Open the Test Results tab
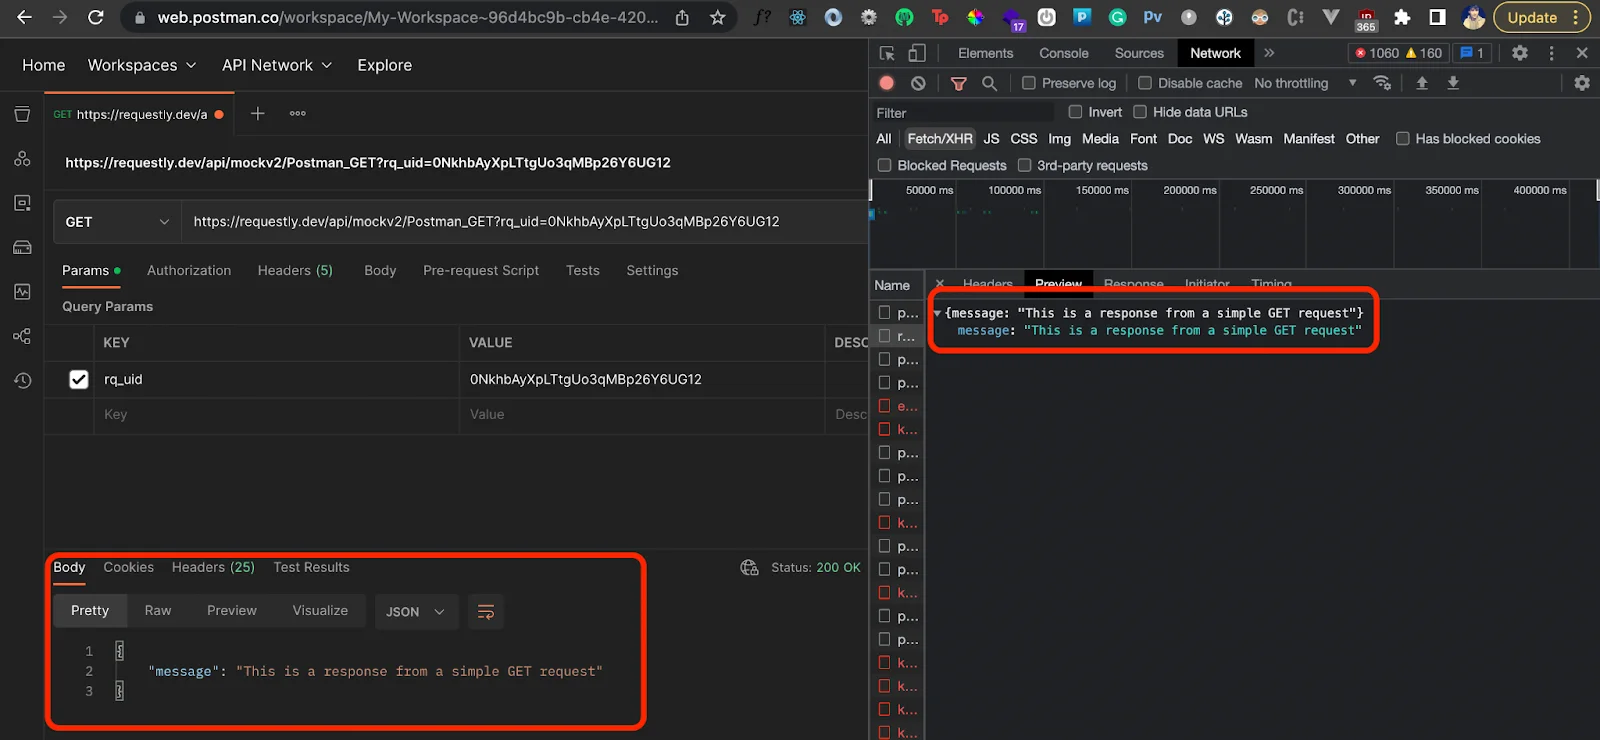Image resolution: width=1600 pixels, height=740 pixels. point(311,567)
